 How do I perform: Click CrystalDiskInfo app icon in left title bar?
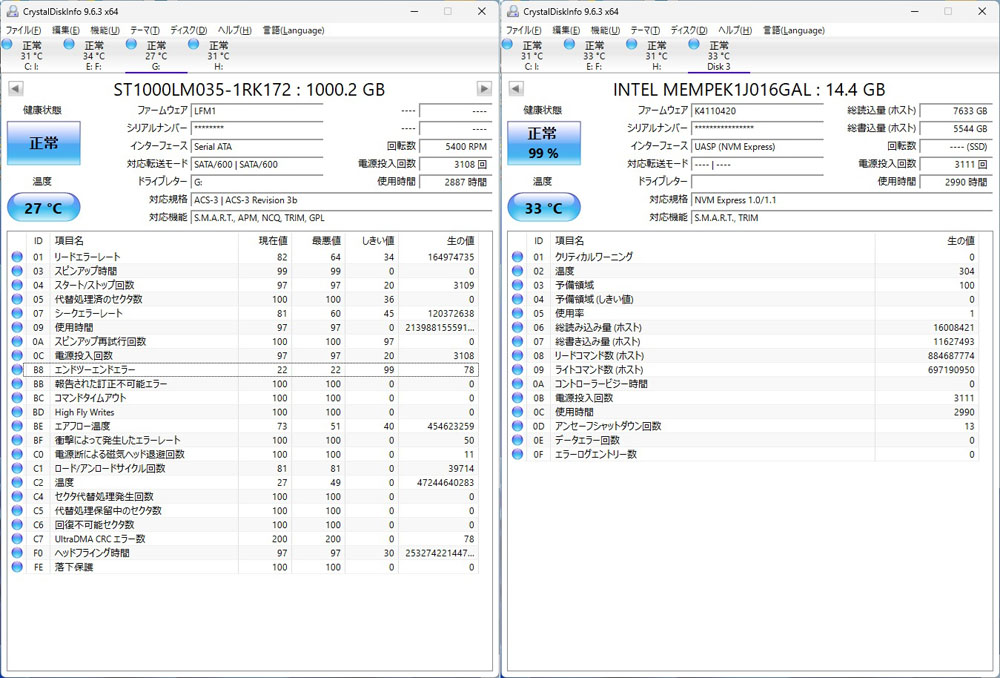[12, 11]
